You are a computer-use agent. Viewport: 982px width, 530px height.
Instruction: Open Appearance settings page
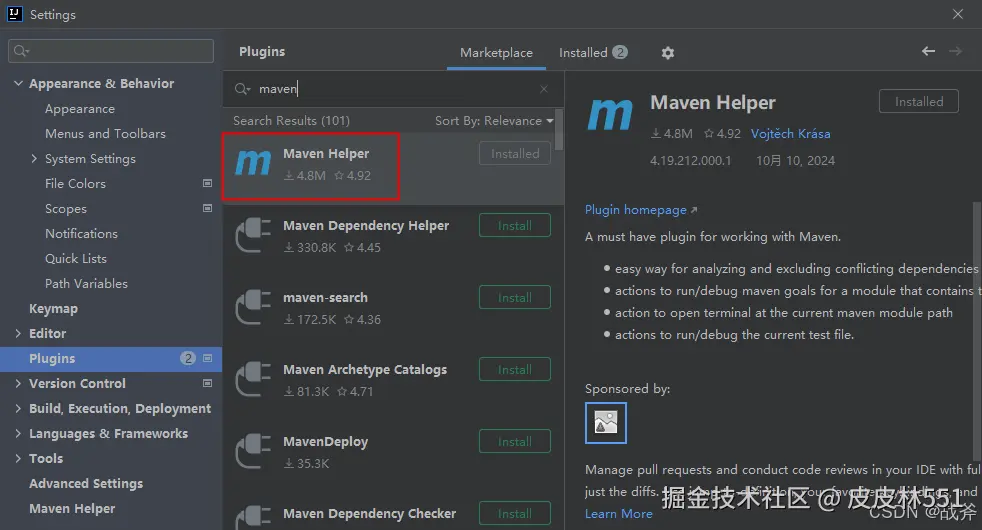(80, 108)
